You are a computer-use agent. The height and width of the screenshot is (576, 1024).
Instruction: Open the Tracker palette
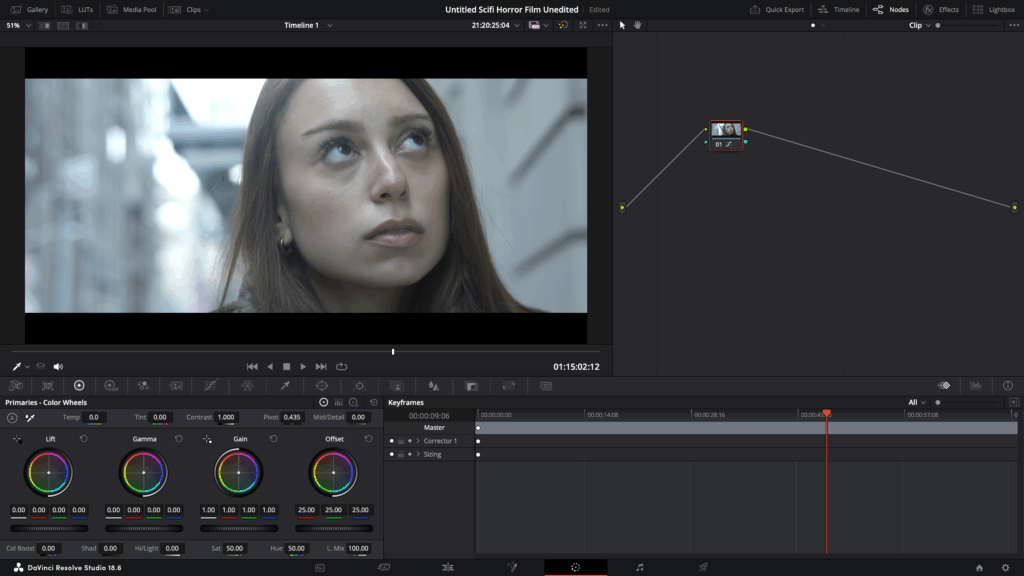(x=359, y=385)
